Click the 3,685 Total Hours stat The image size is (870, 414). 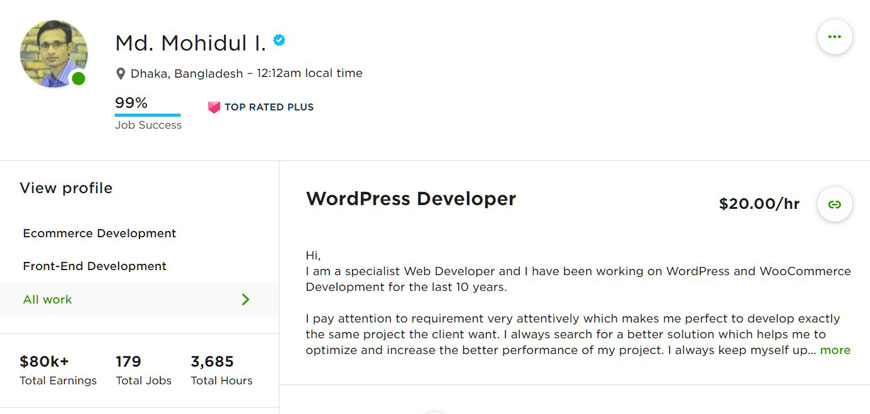coord(221,370)
